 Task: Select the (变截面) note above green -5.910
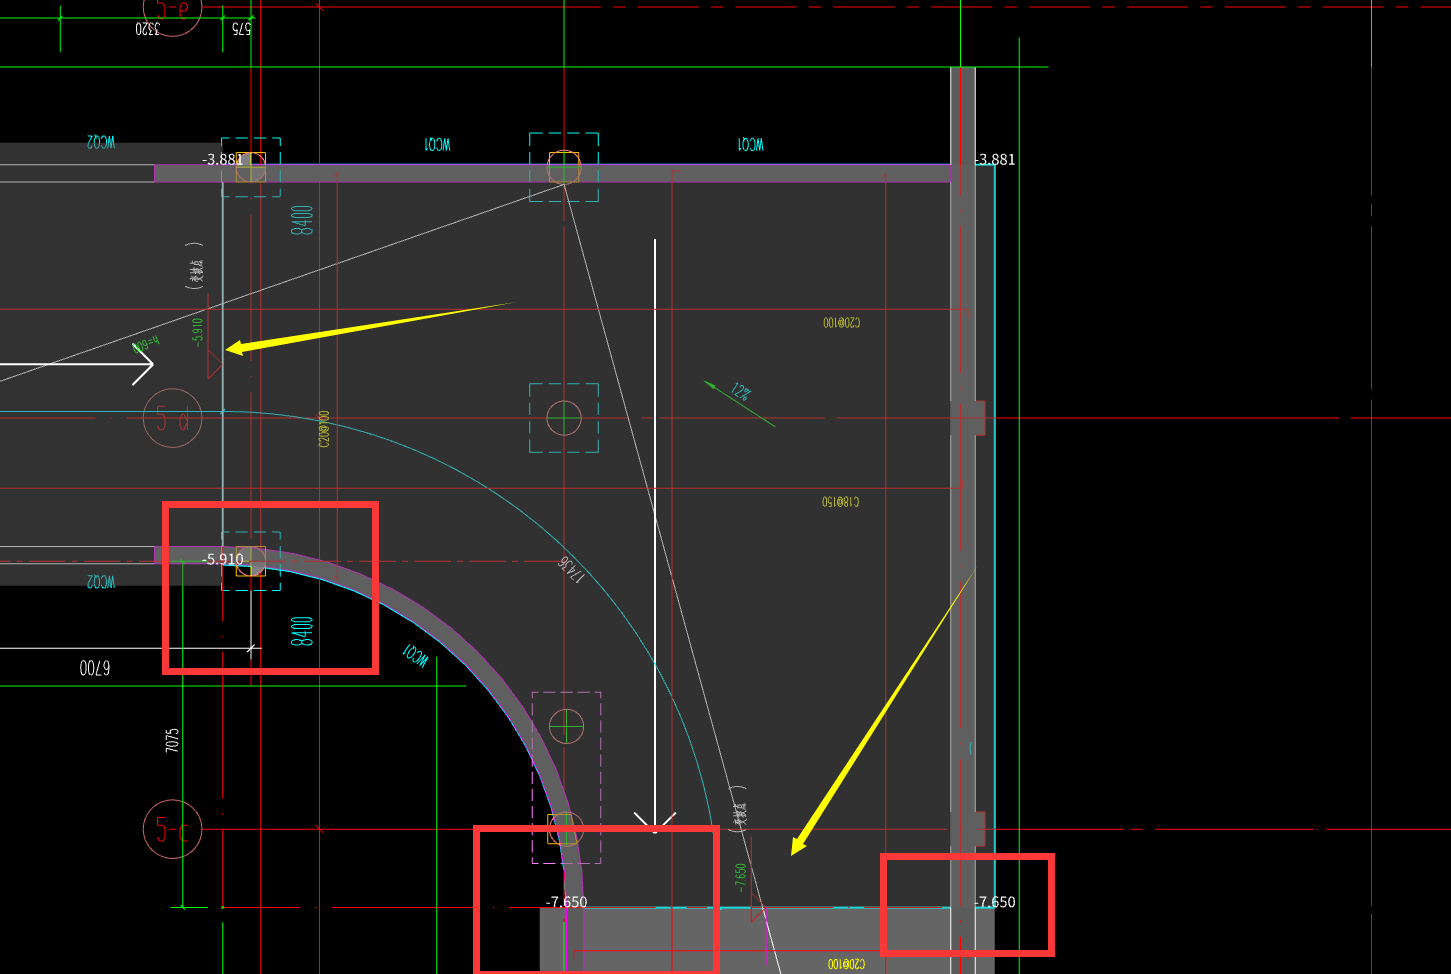point(196,266)
